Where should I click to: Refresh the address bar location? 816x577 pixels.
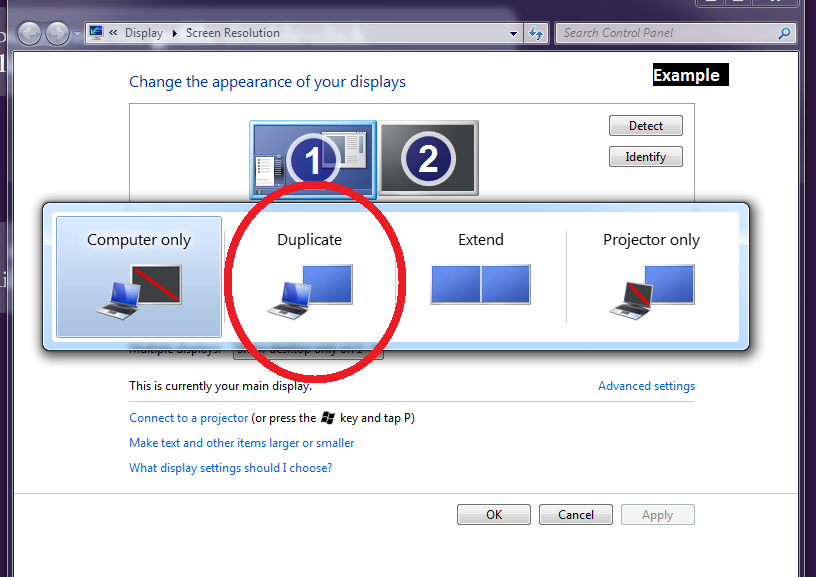pyautogui.click(x=537, y=33)
